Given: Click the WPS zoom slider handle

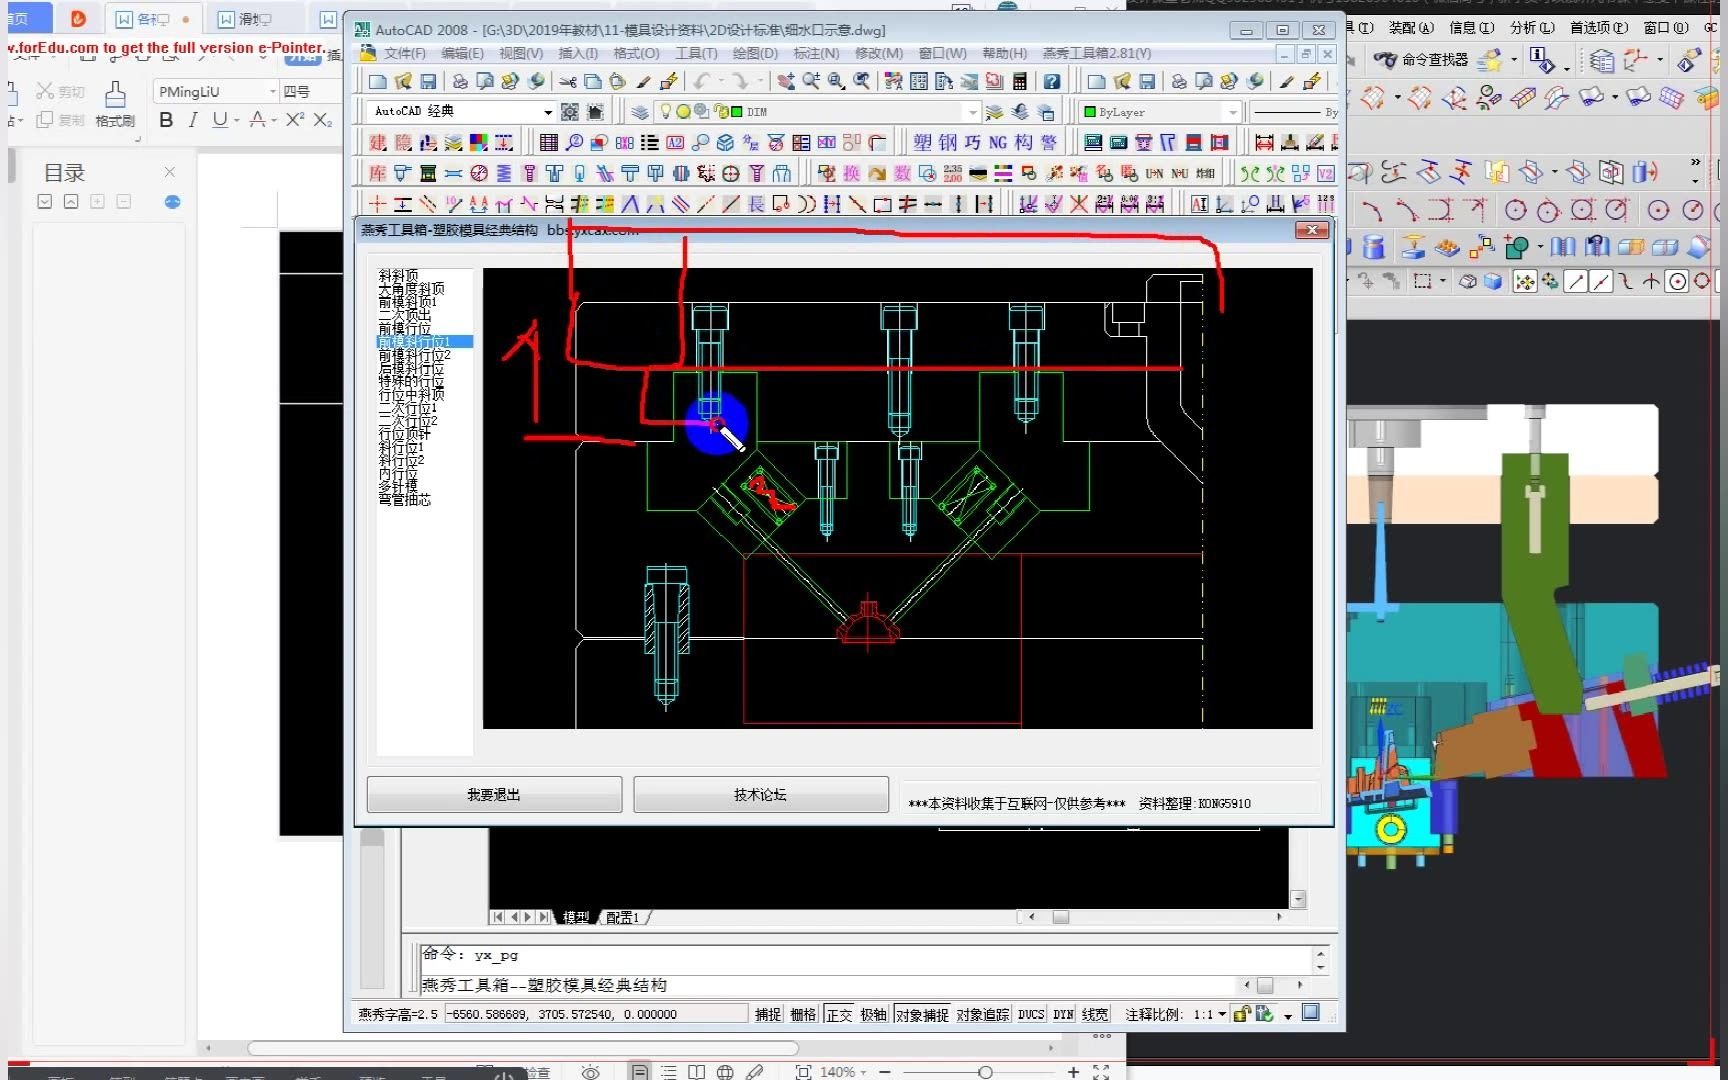Looking at the screenshot, I should pyautogui.click(x=985, y=1072).
